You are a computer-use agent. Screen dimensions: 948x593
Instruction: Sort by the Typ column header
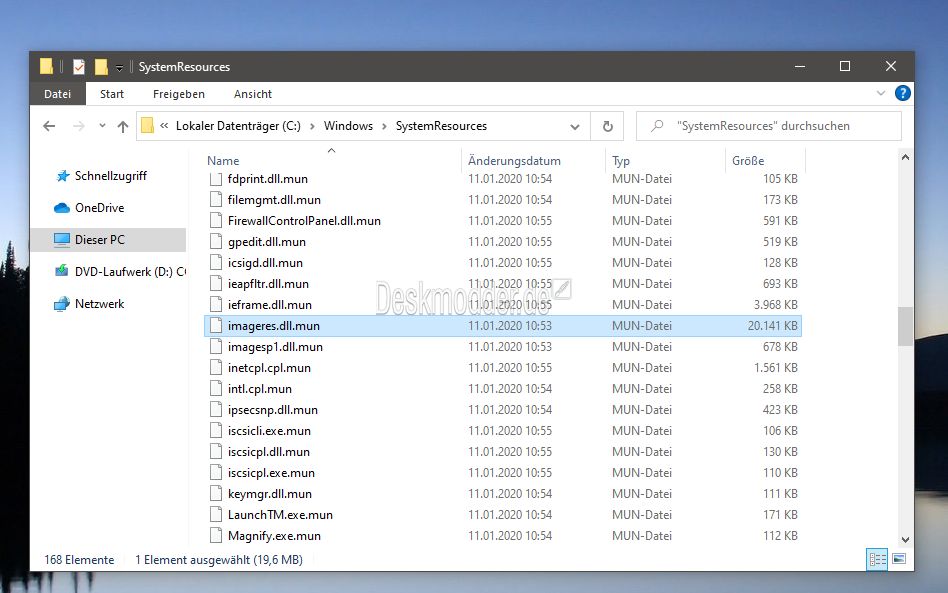666,161
